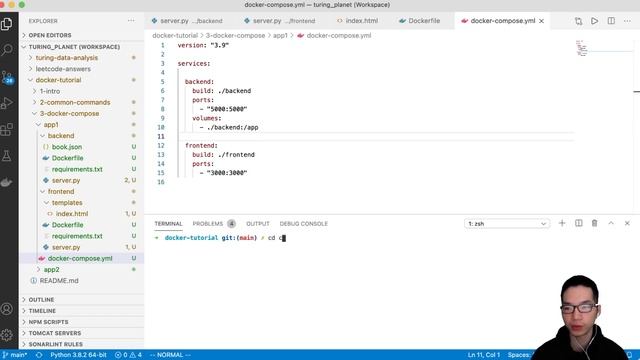Create a new terminal with plus icon
This screenshot has width=640, height=360.
coord(562,223)
